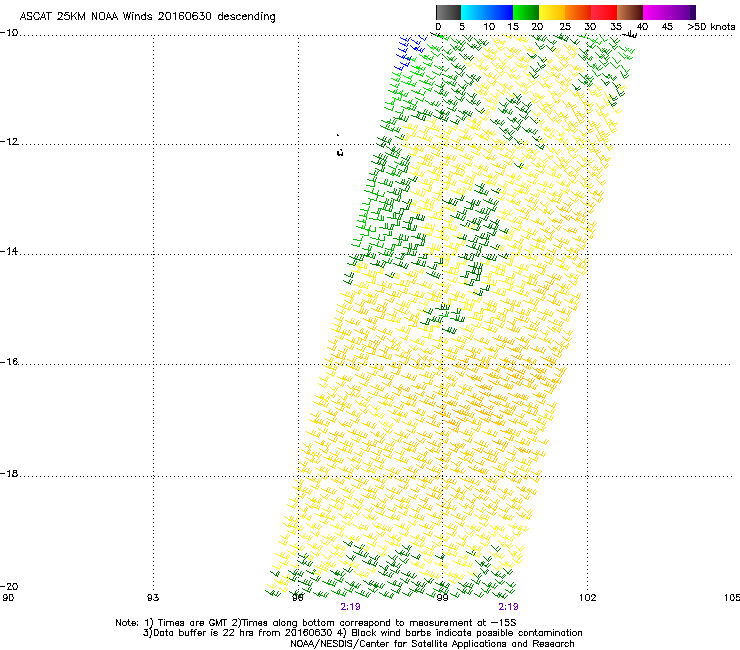The height and width of the screenshot is (650, 740).
Task: Click the '-12' latitude axis label
Action: point(9,142)
